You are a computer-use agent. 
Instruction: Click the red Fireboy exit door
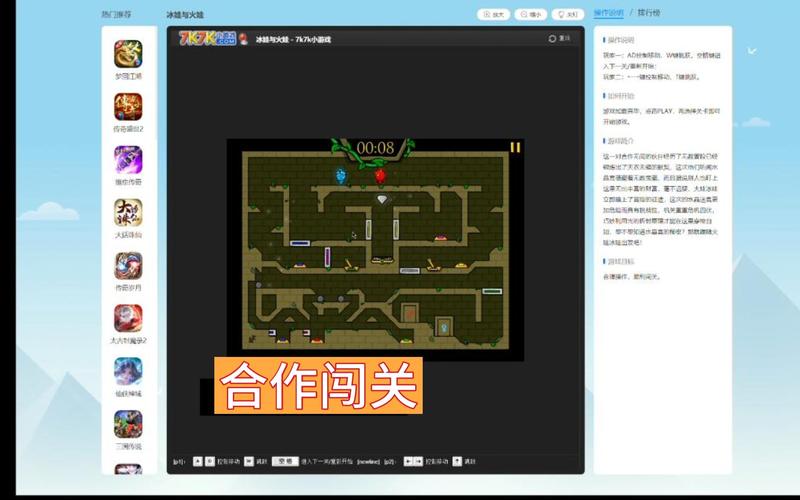[409, 313]
